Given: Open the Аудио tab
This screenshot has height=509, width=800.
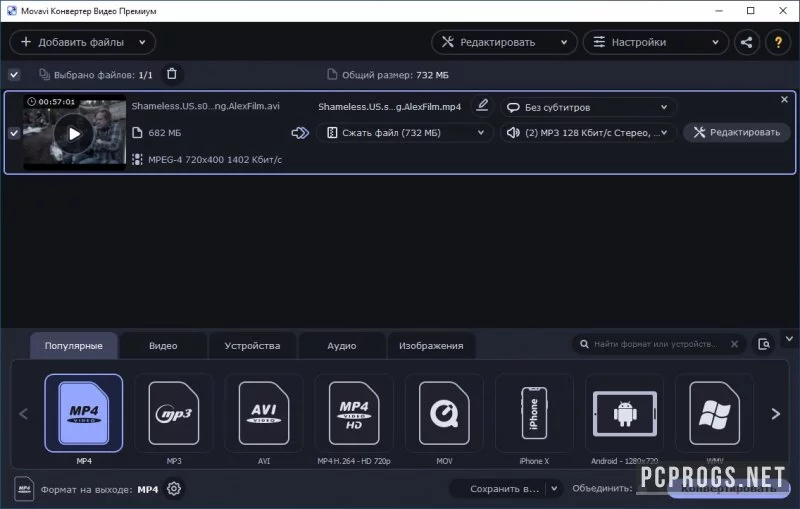Looking at the screenshot, I should [342, 346].
